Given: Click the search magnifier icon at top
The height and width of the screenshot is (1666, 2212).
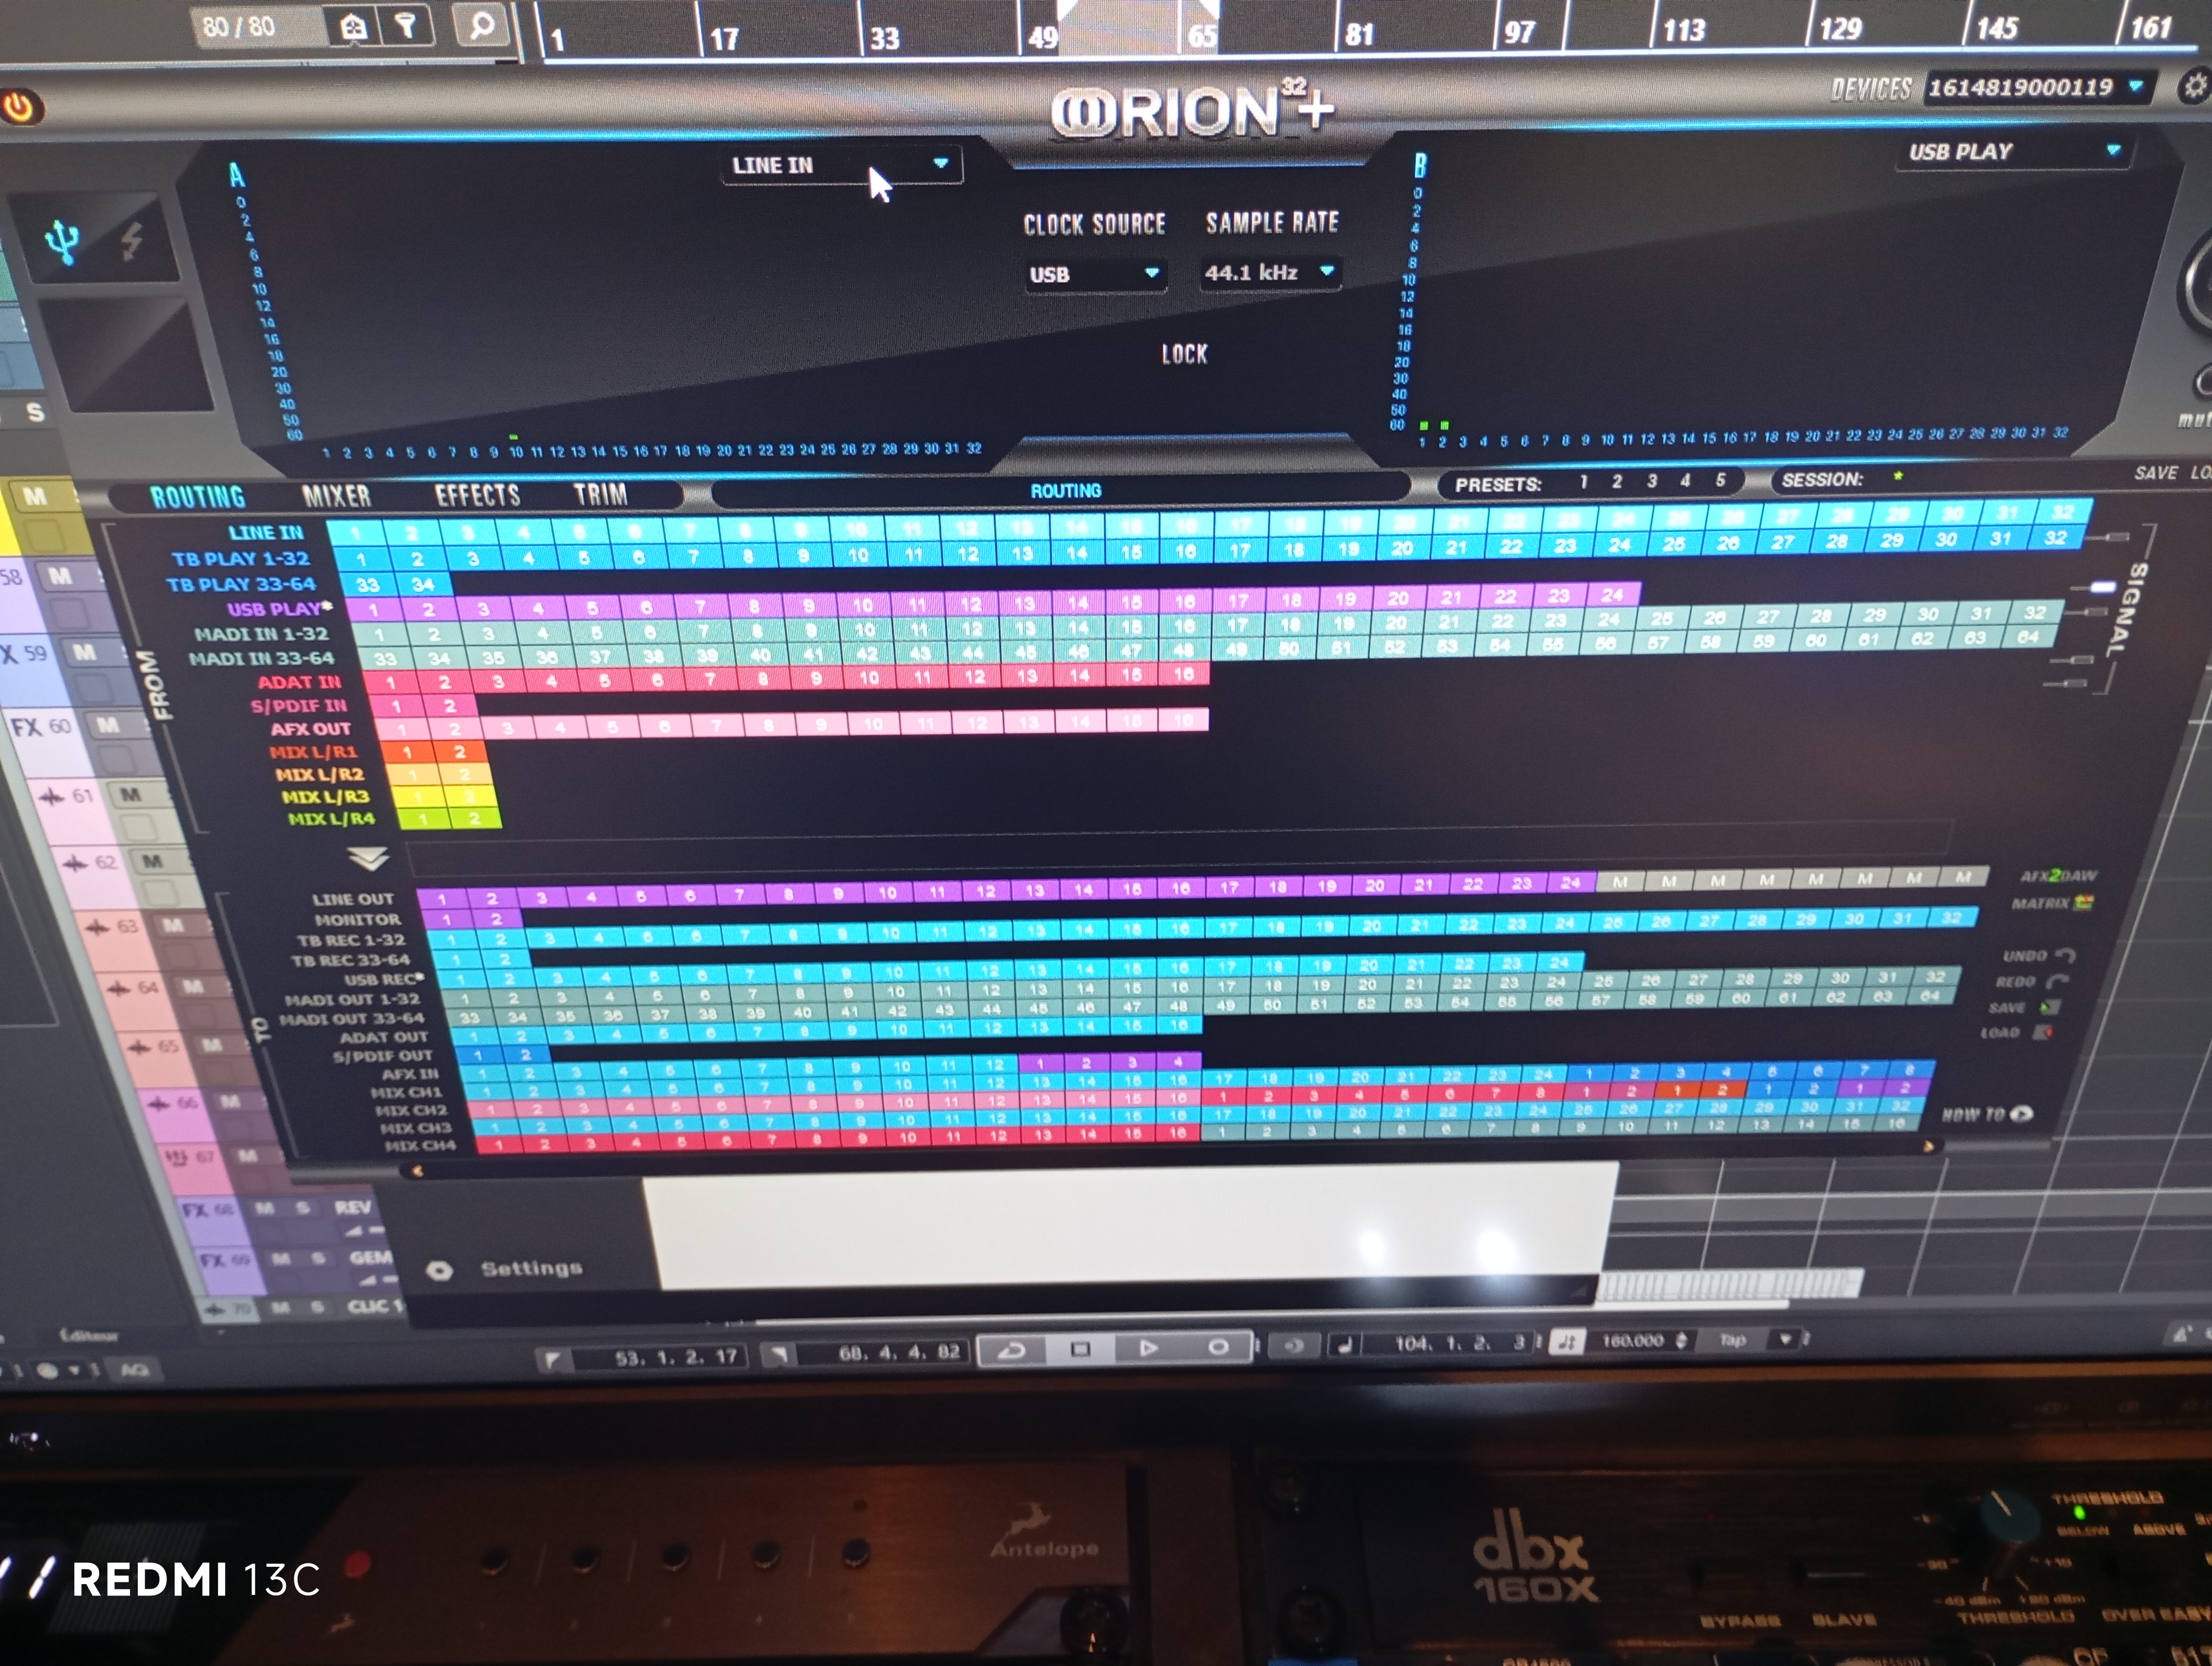Looking at the screenshot, I should pyautogui.click(x=482, y=25).
